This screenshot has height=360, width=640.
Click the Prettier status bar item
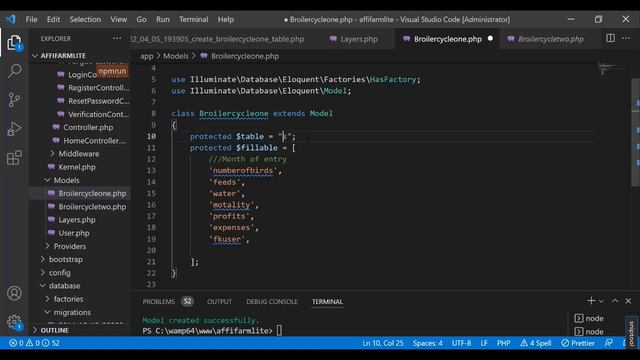(578, 343)
